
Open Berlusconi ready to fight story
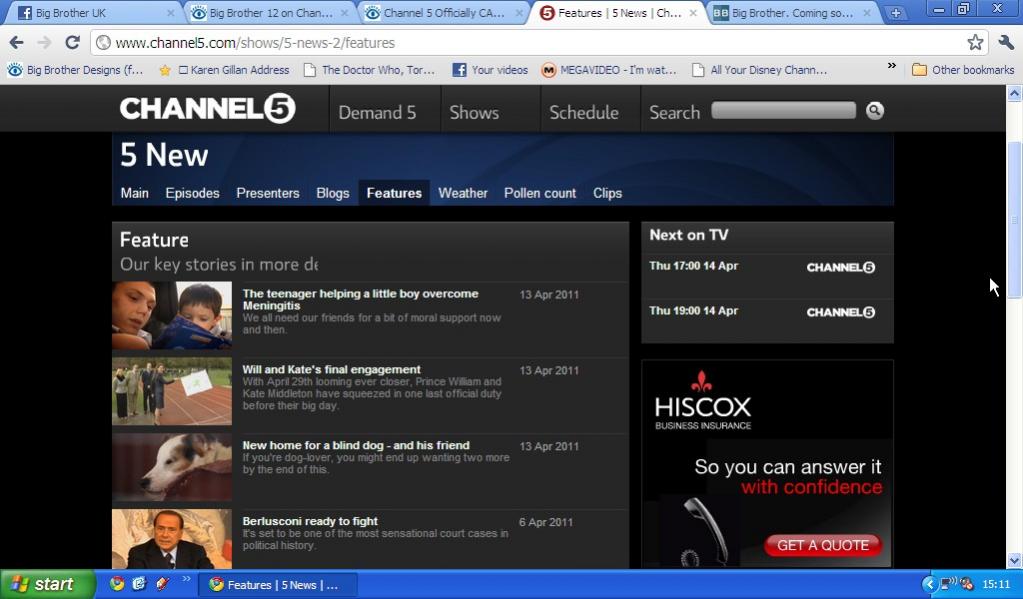[310, 521]
